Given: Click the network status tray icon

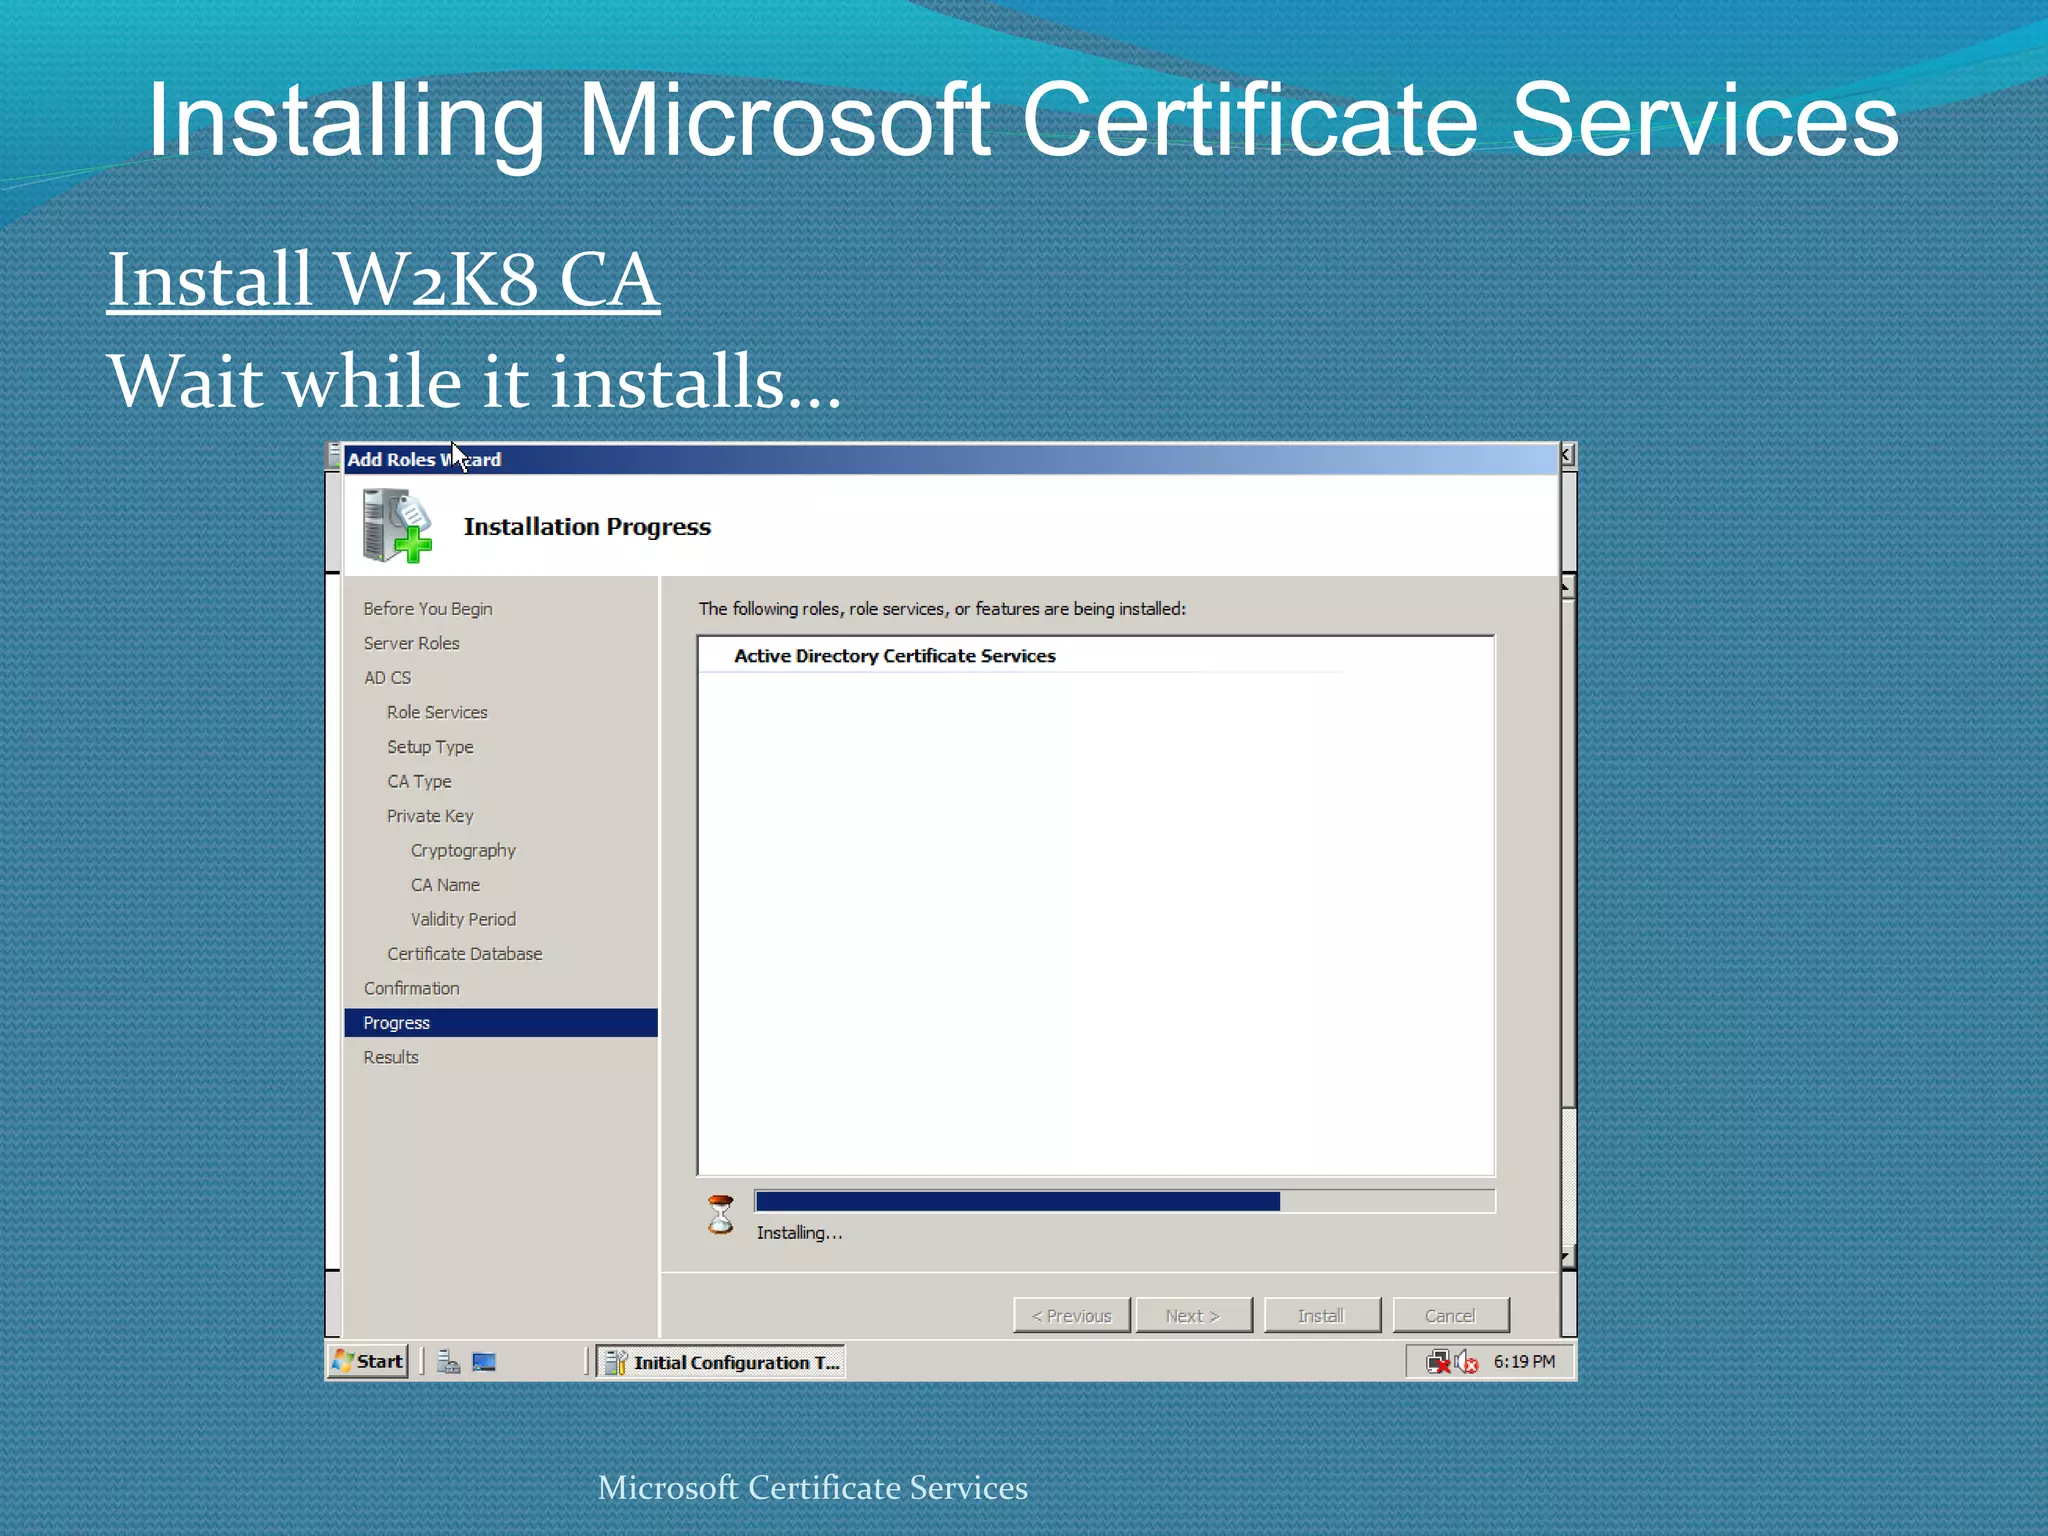Looking at the screenshot, I should click(1438, 1362).
